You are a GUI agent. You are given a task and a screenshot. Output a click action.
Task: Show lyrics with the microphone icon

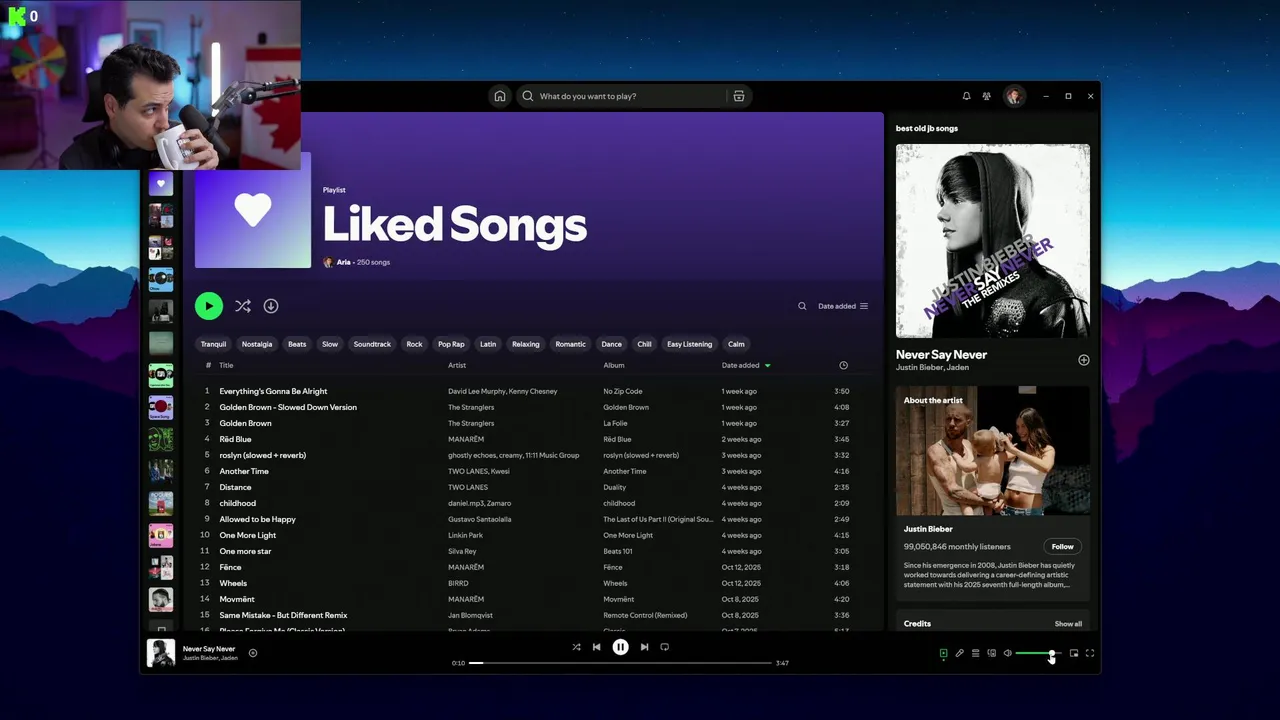[959, 653]
